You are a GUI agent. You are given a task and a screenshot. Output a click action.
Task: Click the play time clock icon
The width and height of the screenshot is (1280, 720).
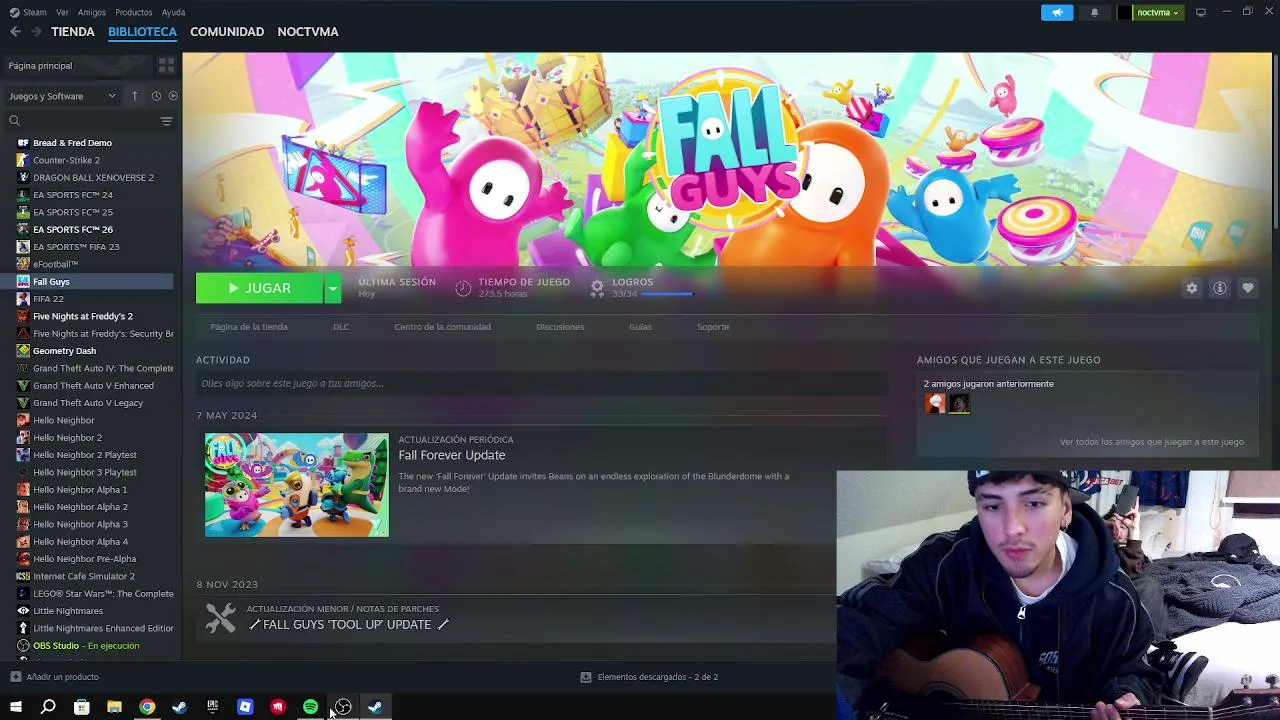pos(463,288)
